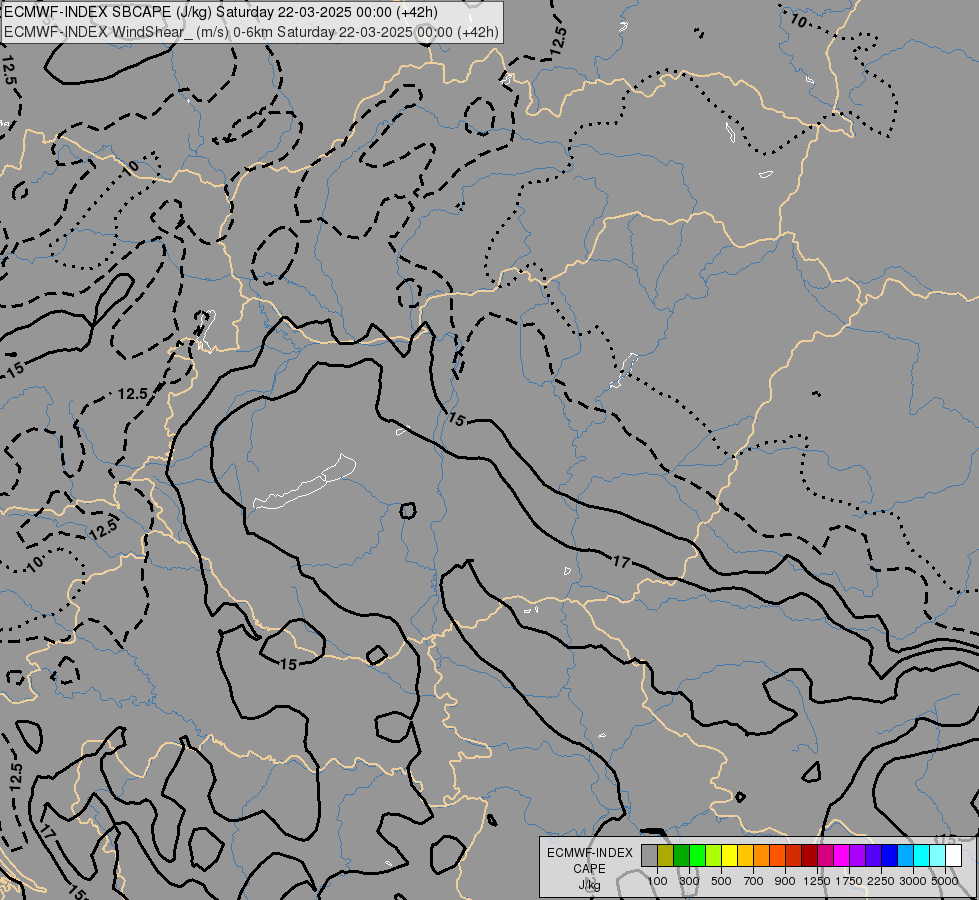Click the Lake Balaton white outline
979x900 pixels.
pyautogui.click(x=305, y=482)
